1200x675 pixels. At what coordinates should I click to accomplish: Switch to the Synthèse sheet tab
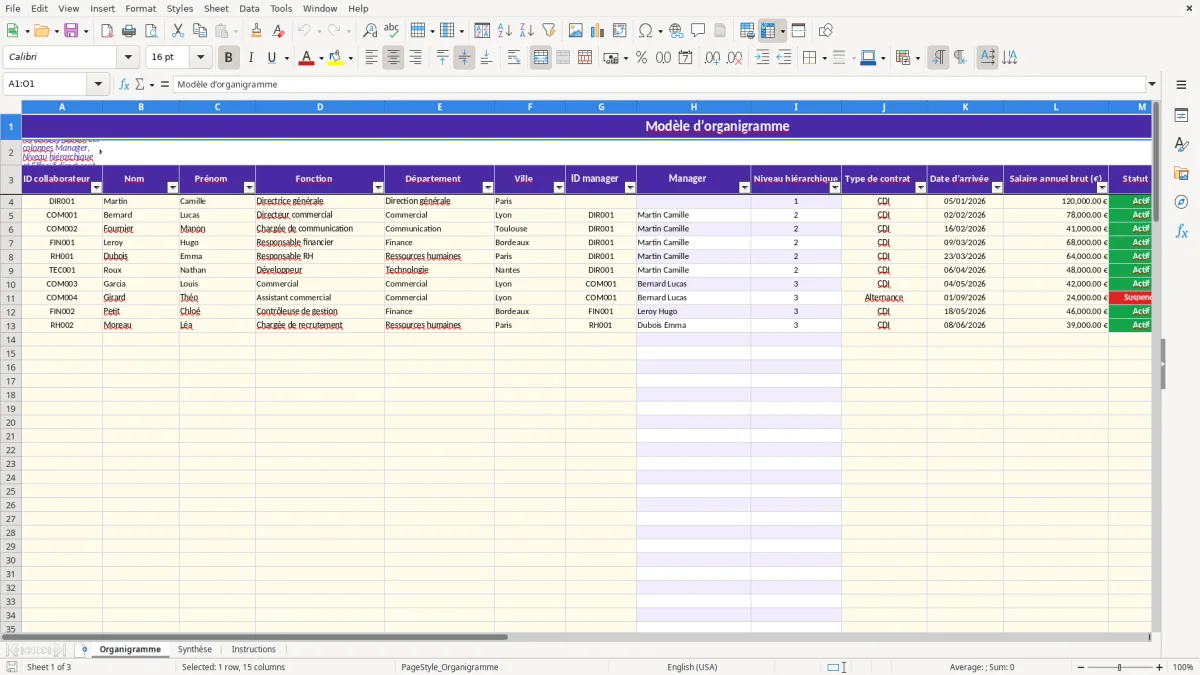tap(195, 649)
